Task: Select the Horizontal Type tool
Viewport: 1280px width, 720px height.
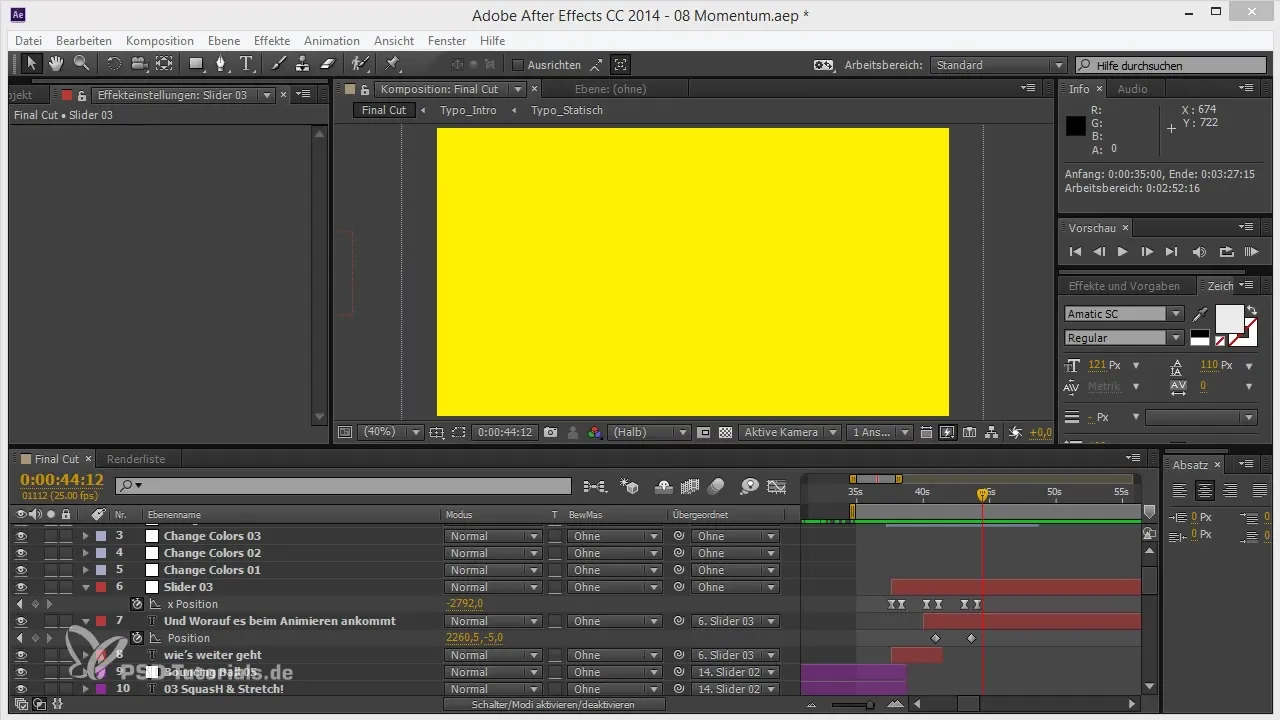Action: coord(247,64)
